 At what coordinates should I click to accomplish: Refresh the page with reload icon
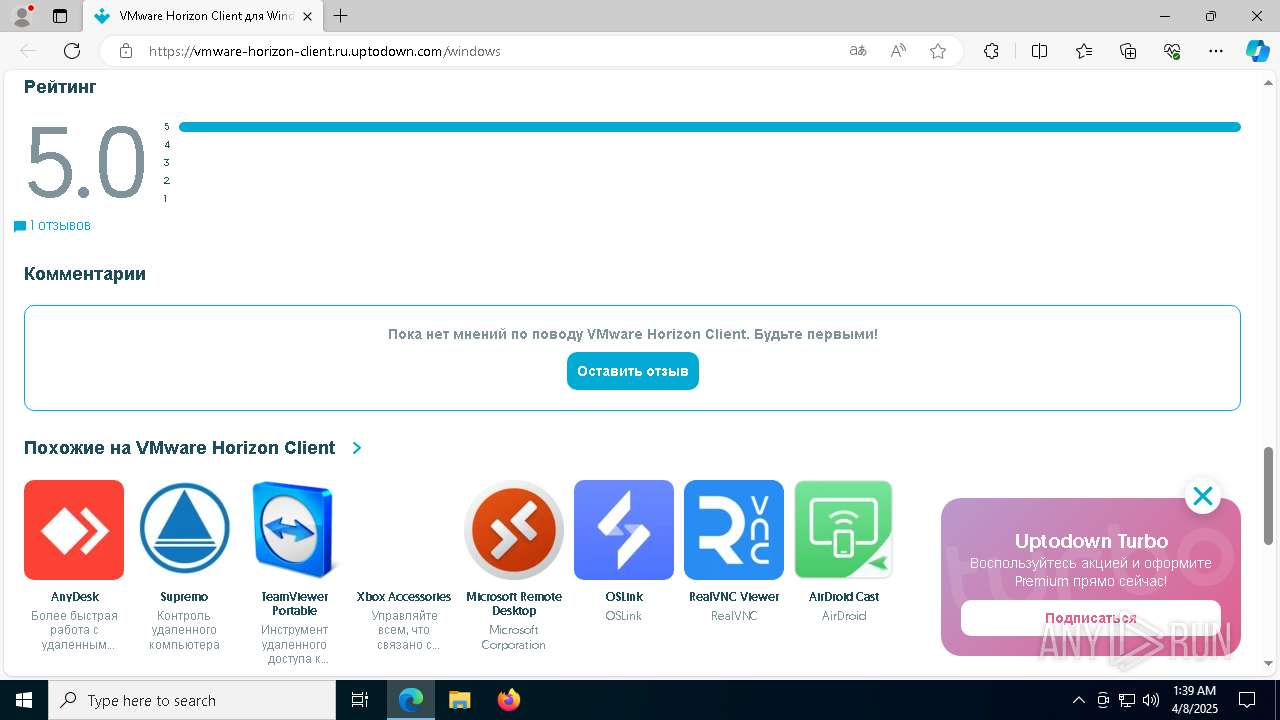tap(72, 51)
